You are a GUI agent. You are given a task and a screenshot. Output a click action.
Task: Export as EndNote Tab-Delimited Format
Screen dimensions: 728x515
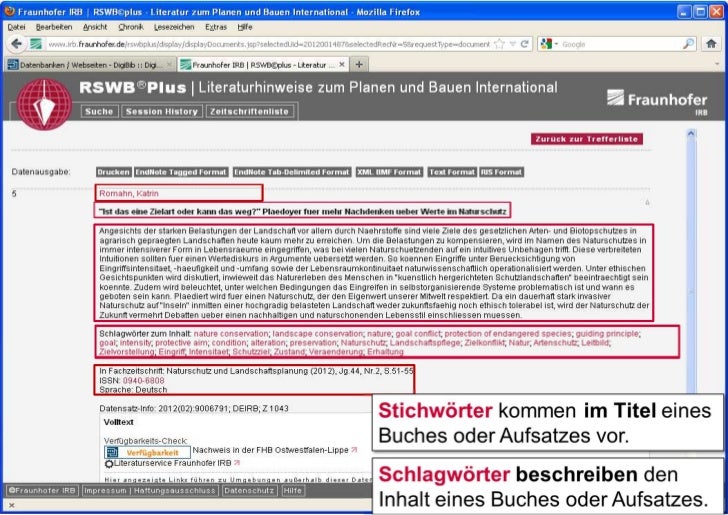tap(292, 172)
